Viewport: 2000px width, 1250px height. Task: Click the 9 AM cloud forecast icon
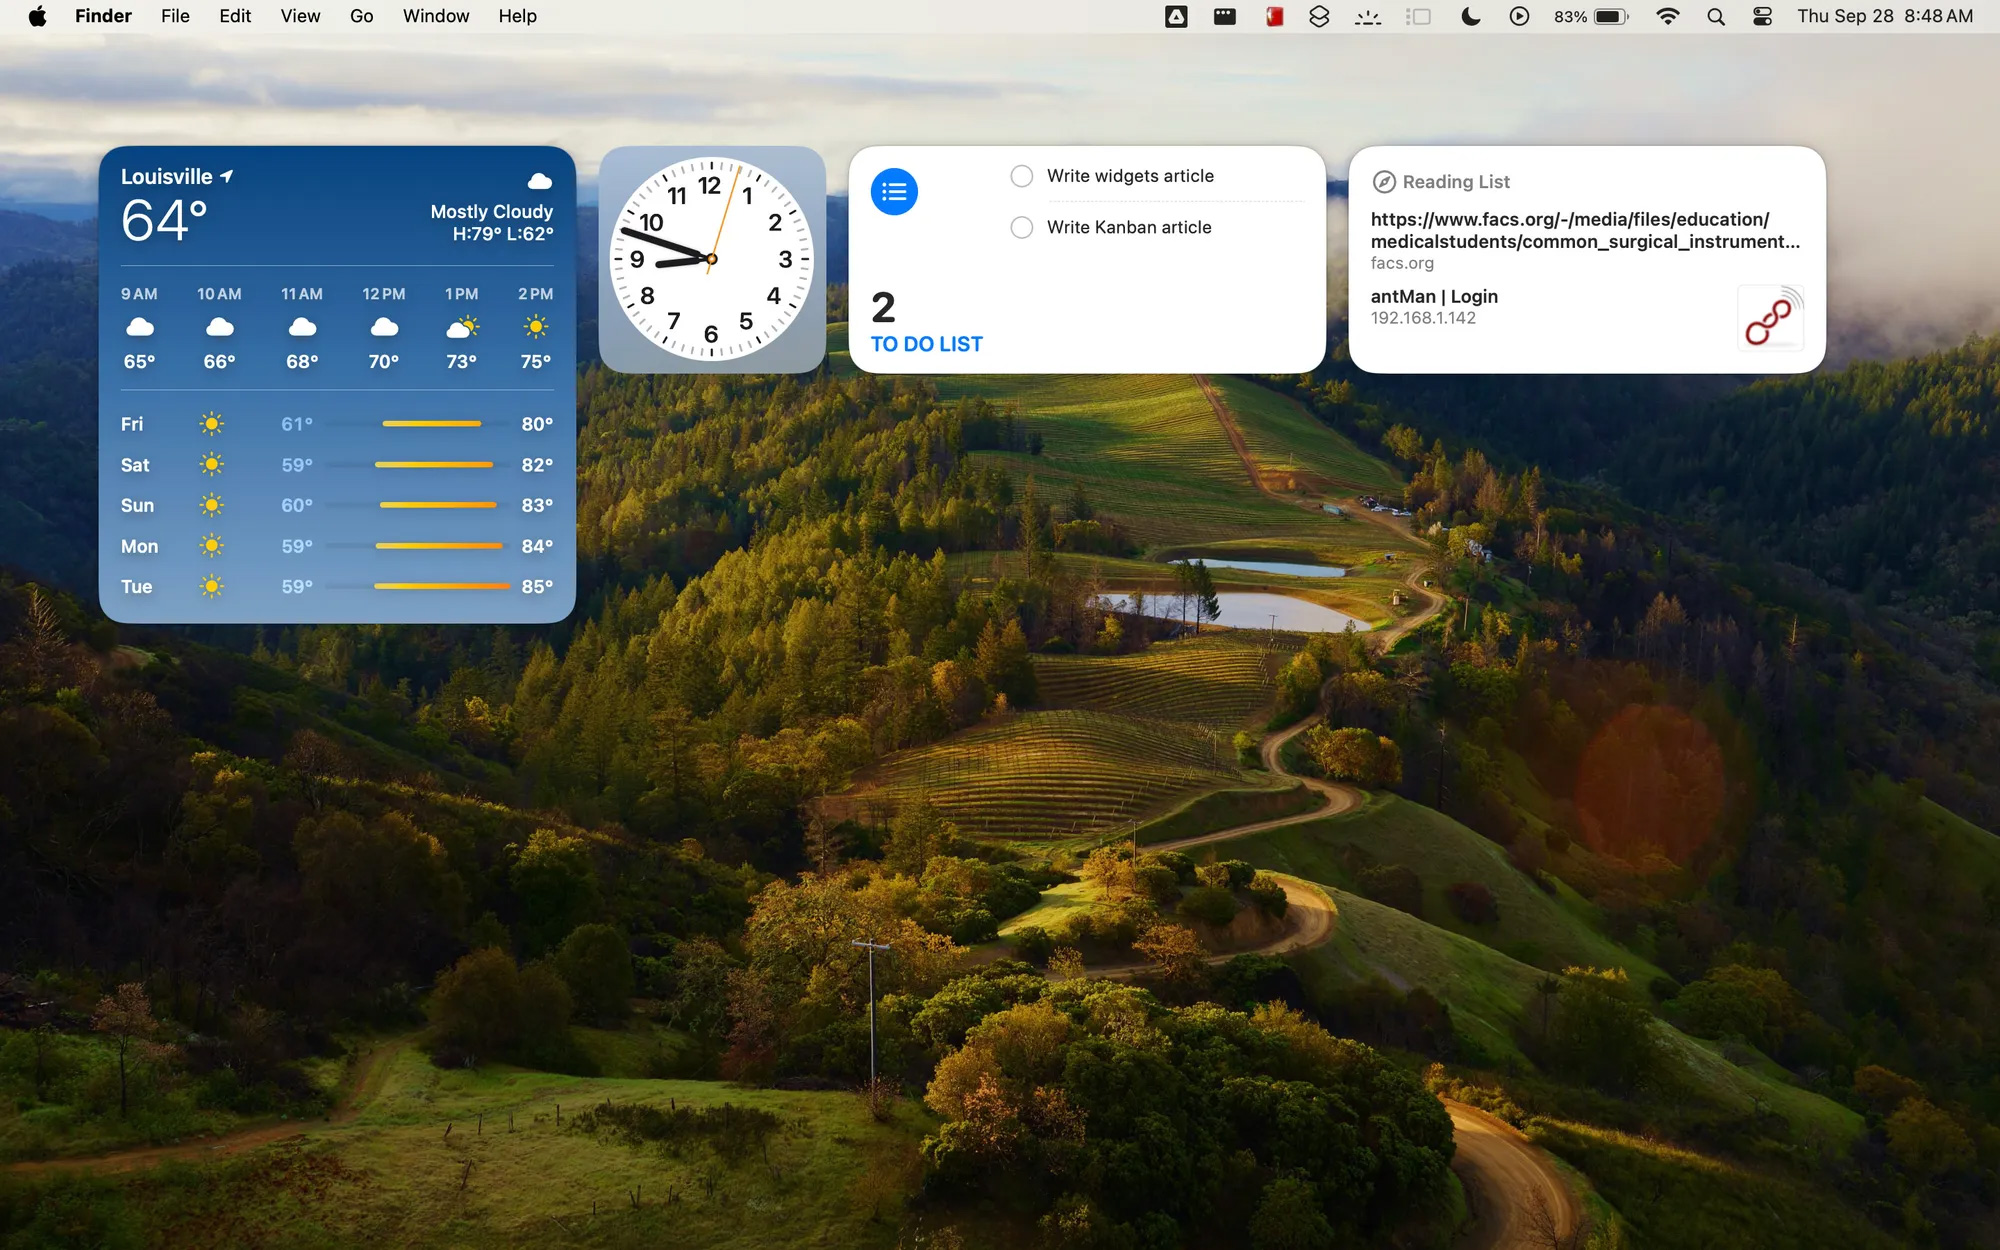coord(140,327)
